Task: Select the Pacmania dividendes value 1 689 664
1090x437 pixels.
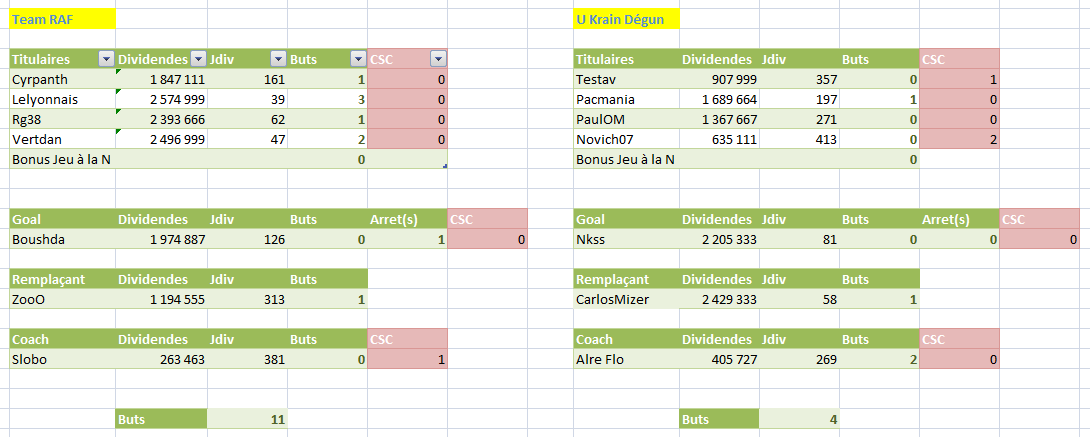Action: 720,99
